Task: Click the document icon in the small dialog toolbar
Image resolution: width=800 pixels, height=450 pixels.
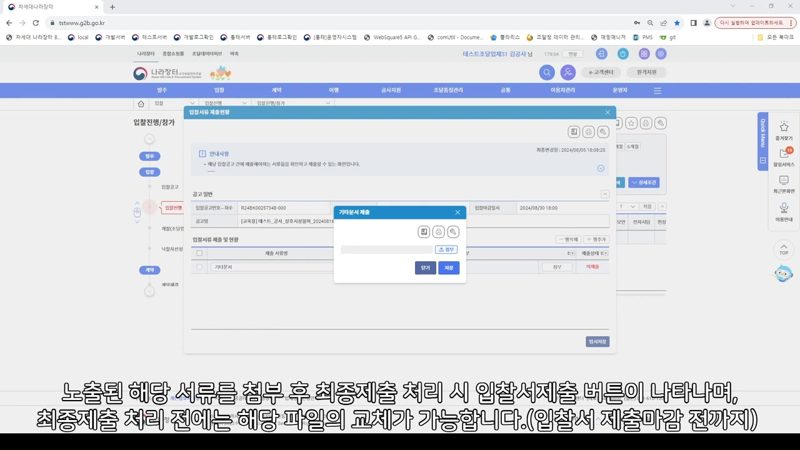Action: [424, 232]
